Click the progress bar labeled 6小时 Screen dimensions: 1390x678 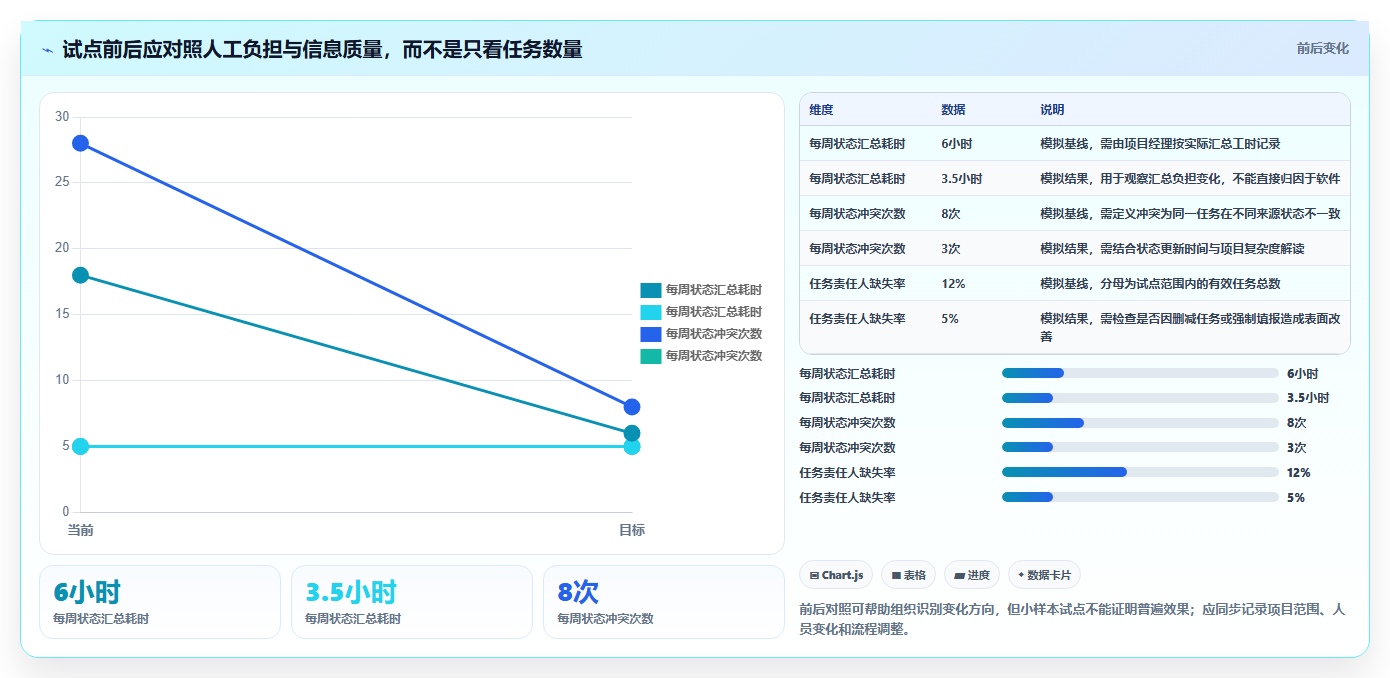point(1140,373)
